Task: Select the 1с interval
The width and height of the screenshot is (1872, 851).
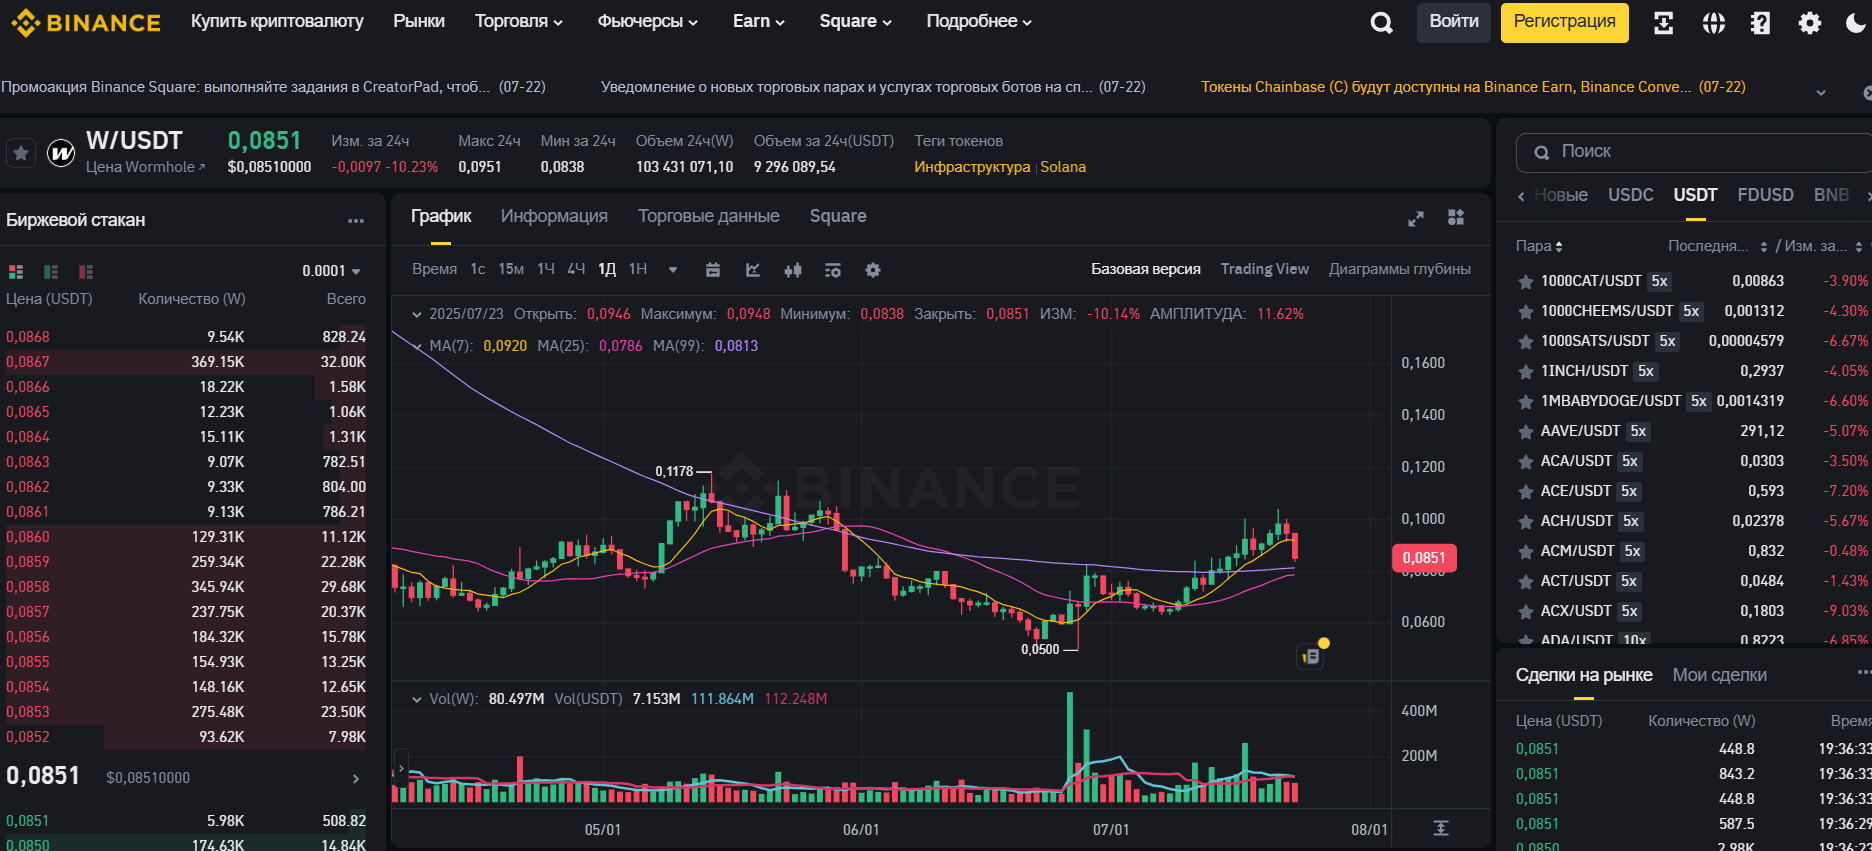Action: point(478,269)
